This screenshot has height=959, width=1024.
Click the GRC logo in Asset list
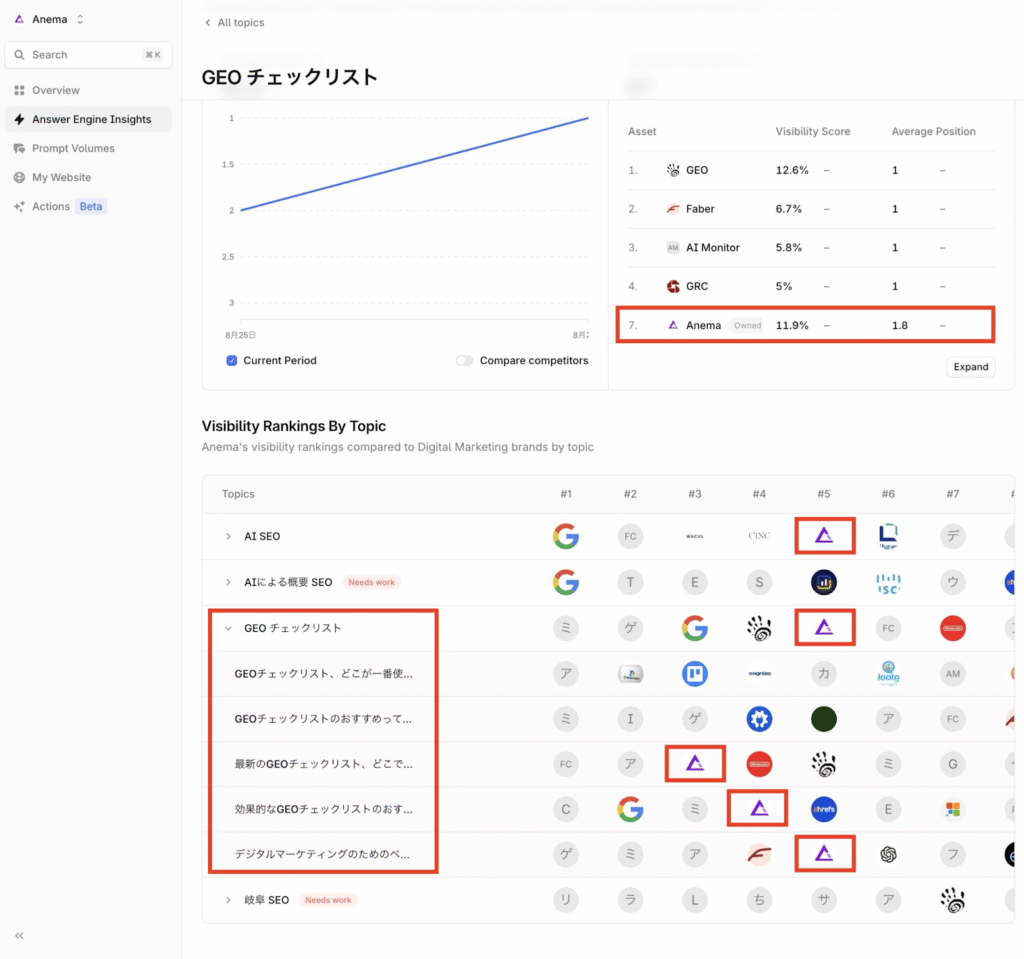[673, 286]
